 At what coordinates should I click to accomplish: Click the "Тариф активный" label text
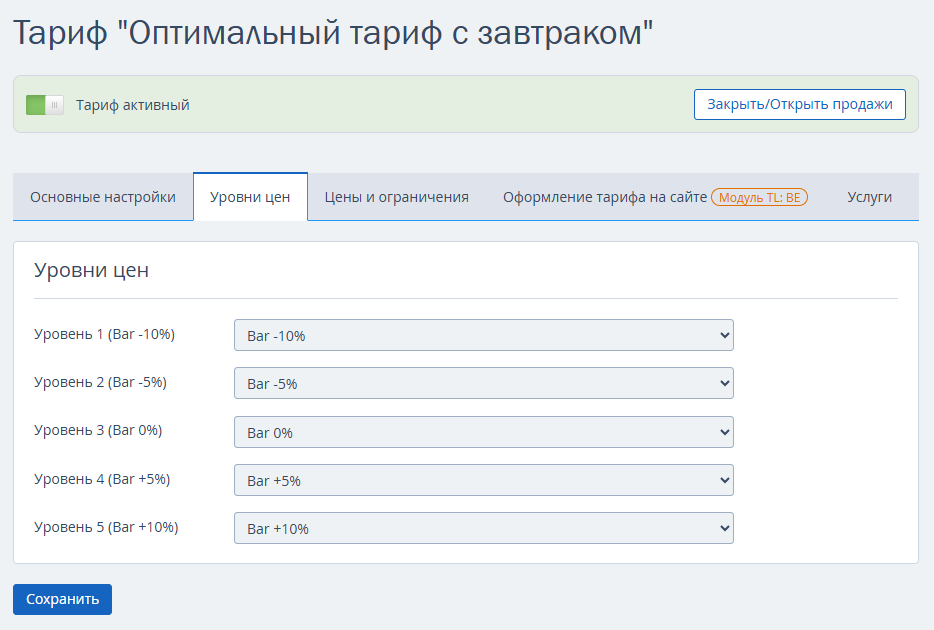[132, 105]
